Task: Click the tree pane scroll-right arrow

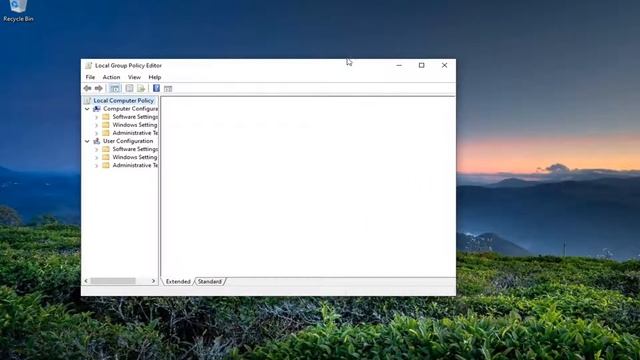Action: 153,281
